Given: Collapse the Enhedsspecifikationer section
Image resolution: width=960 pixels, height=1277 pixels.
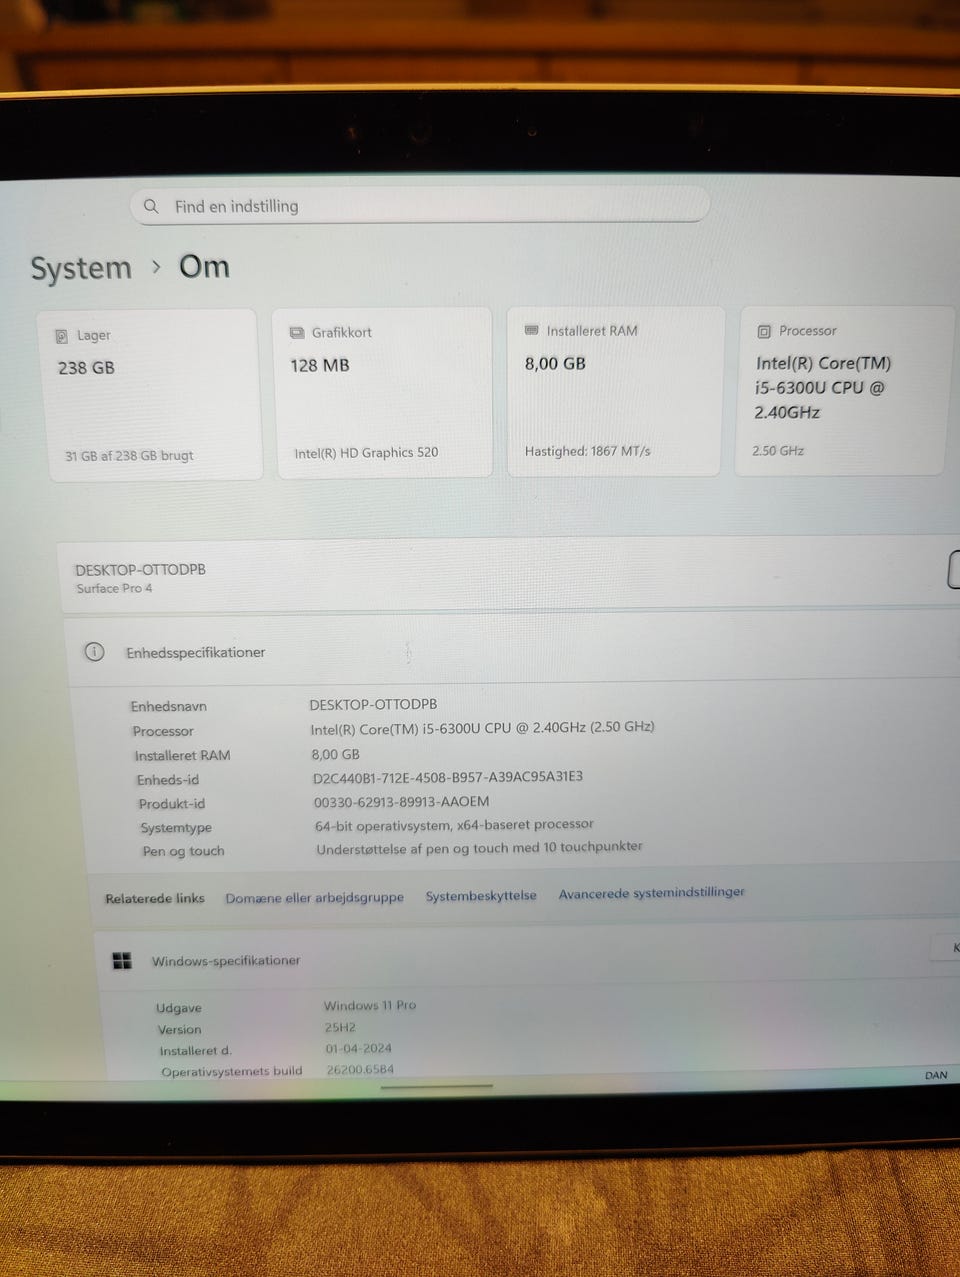Looking at the screenshot, I should point(512,651).
